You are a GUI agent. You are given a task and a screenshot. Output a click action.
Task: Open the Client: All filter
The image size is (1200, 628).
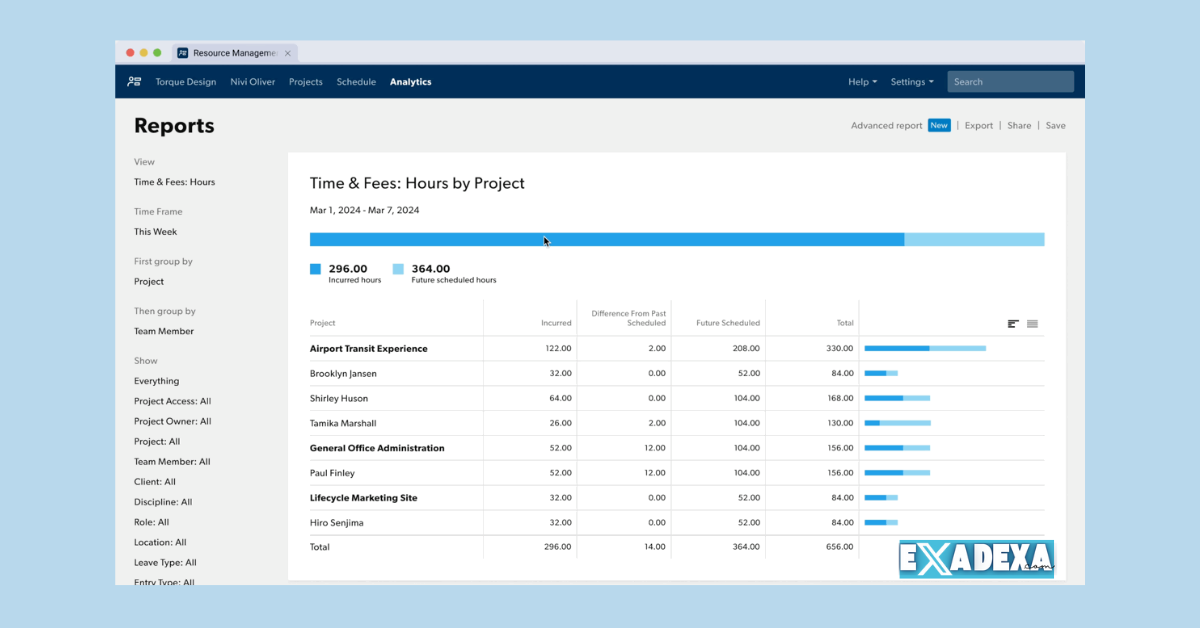pos(155,481)
